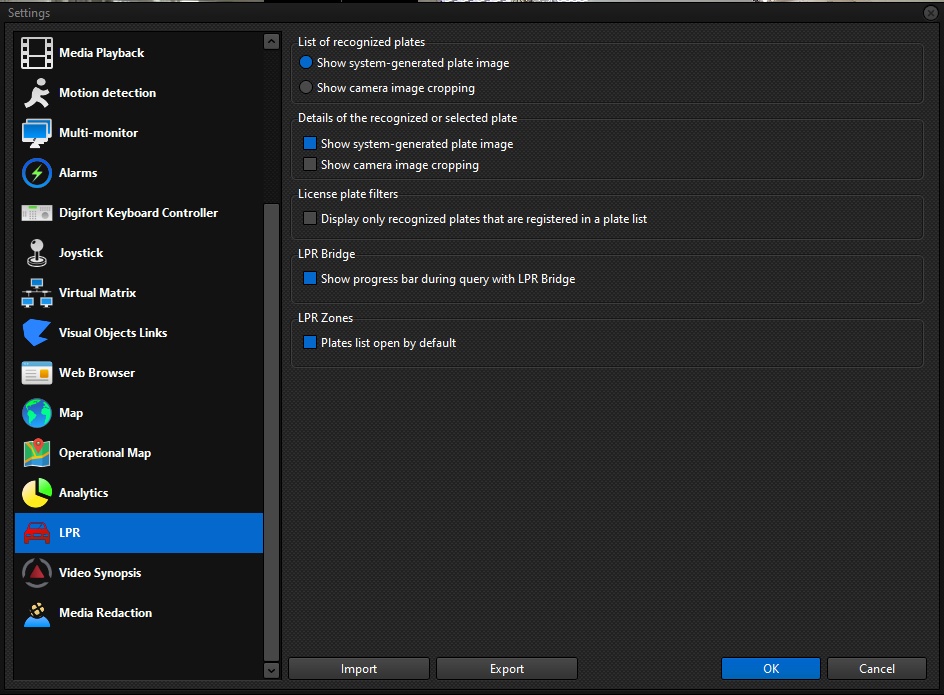Click the Joystick icon
The height and width of the screenshot is (695, 944).
click(37, 253)
